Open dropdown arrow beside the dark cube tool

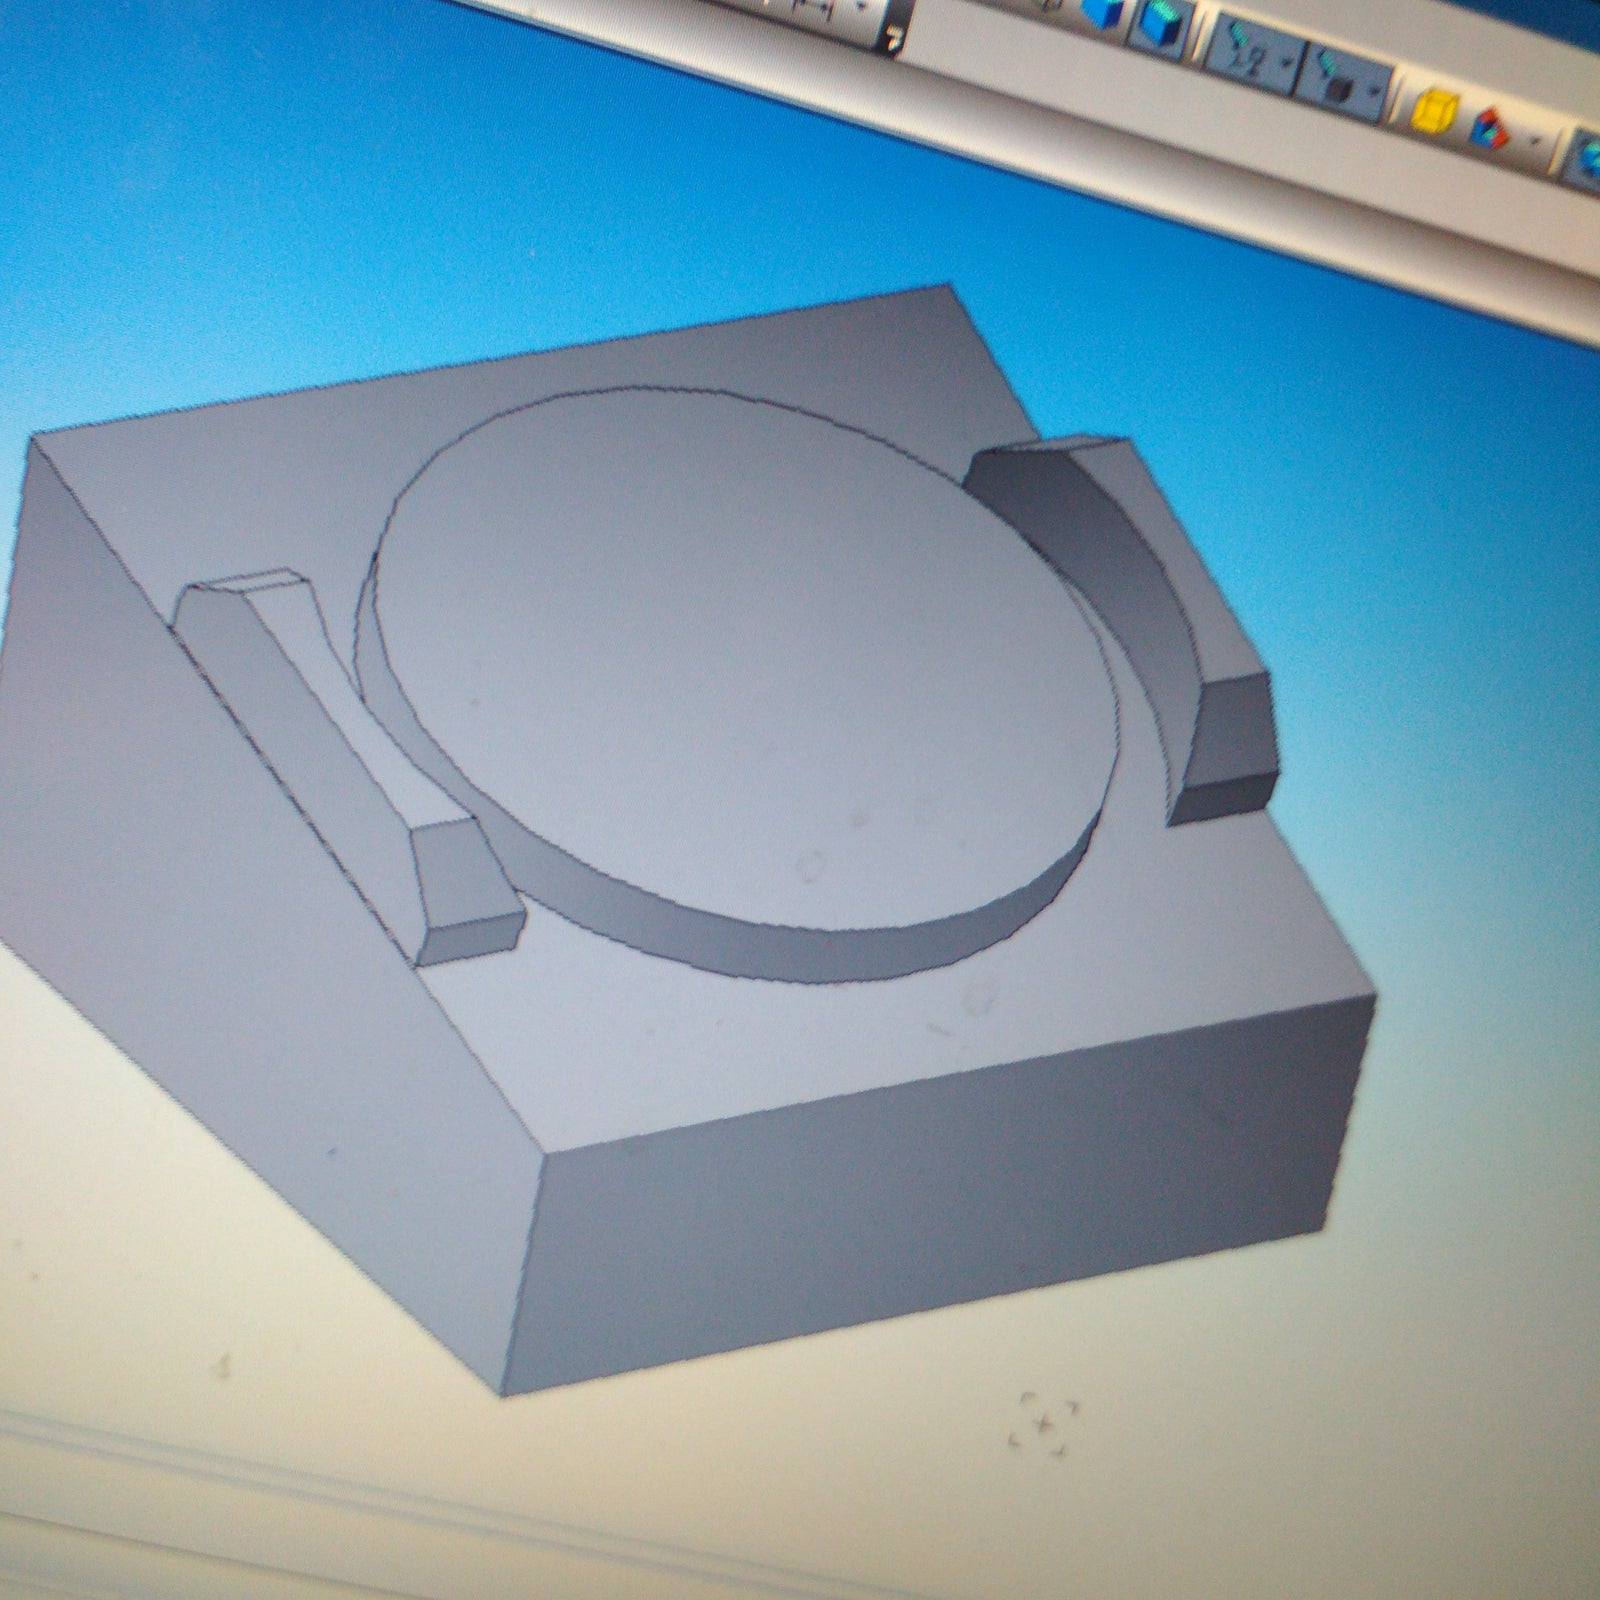pyautogui.click(x=1377, y=93)
